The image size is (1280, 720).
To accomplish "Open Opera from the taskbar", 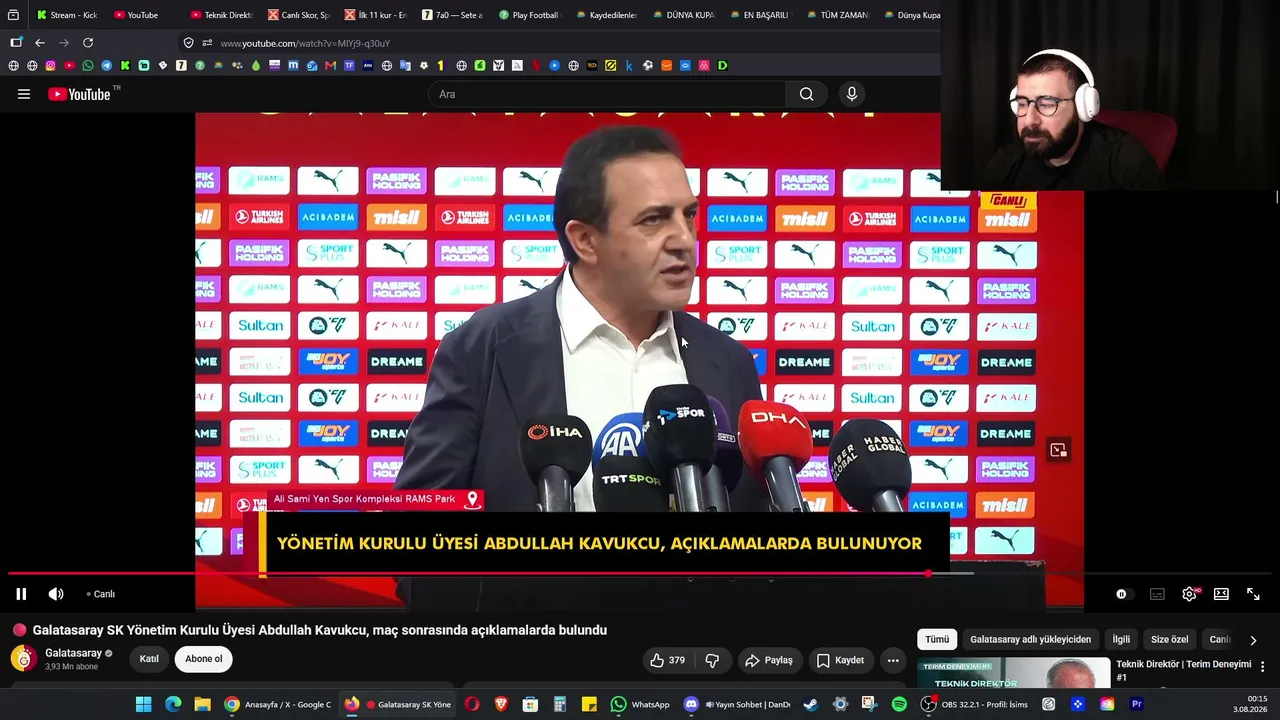I will click(471, 704).
